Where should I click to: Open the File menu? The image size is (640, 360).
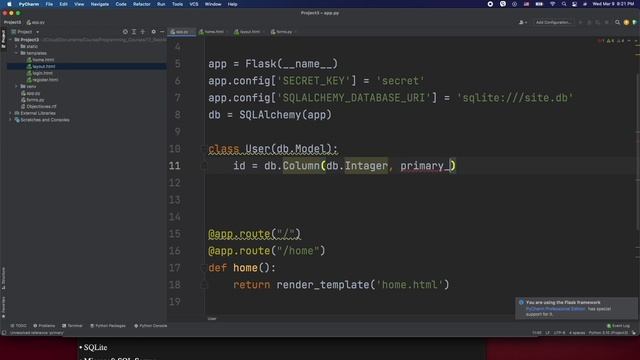coord(49,4)
